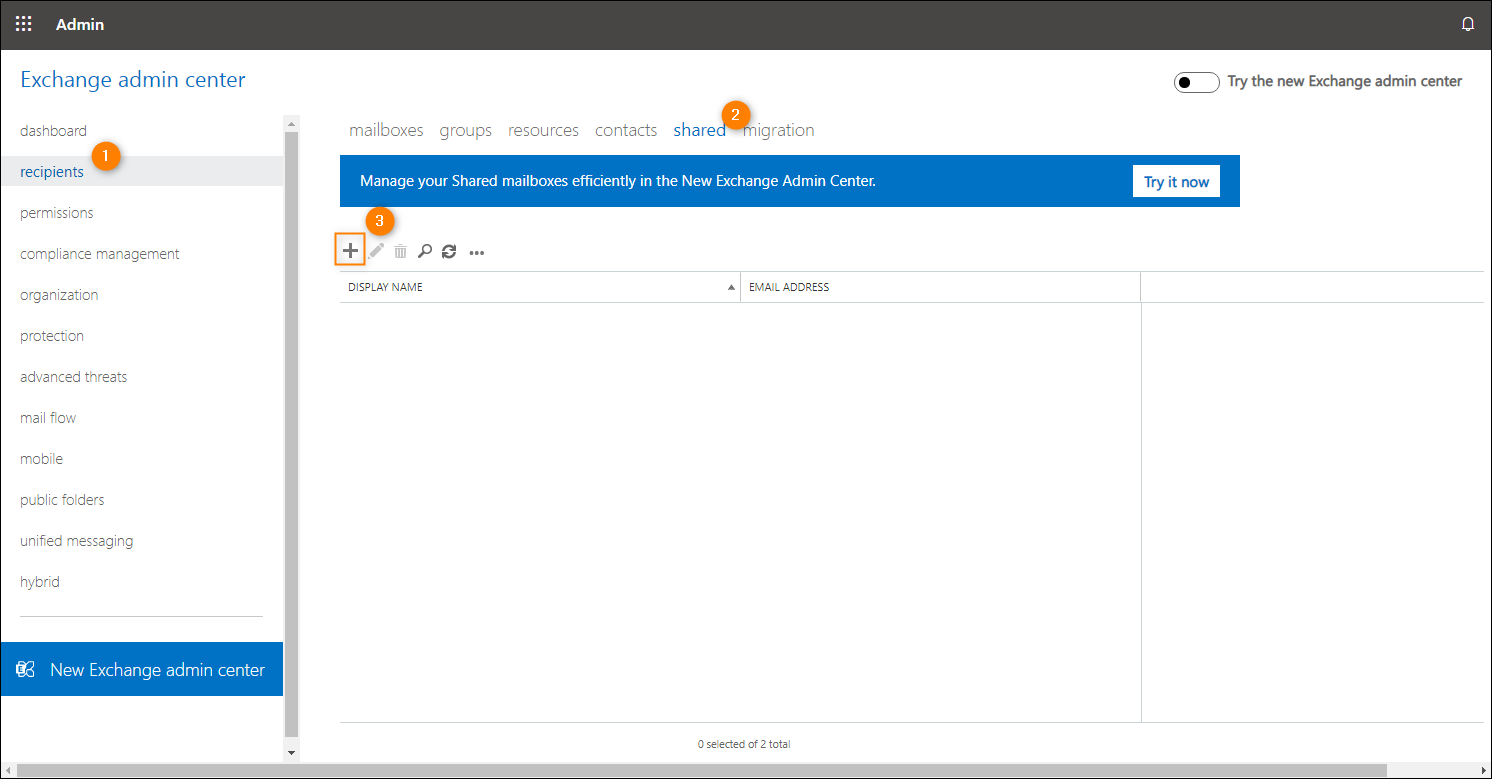Click the horizontal scrollbar at the bottom
This screenshot has height=779, width=1492.
[702, 770]
